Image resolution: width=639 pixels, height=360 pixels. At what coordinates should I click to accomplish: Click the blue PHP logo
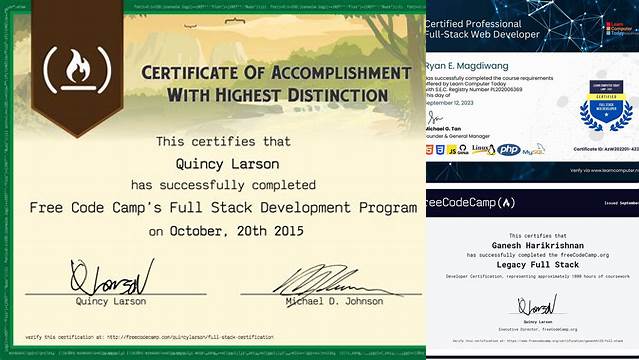(509, 150)
